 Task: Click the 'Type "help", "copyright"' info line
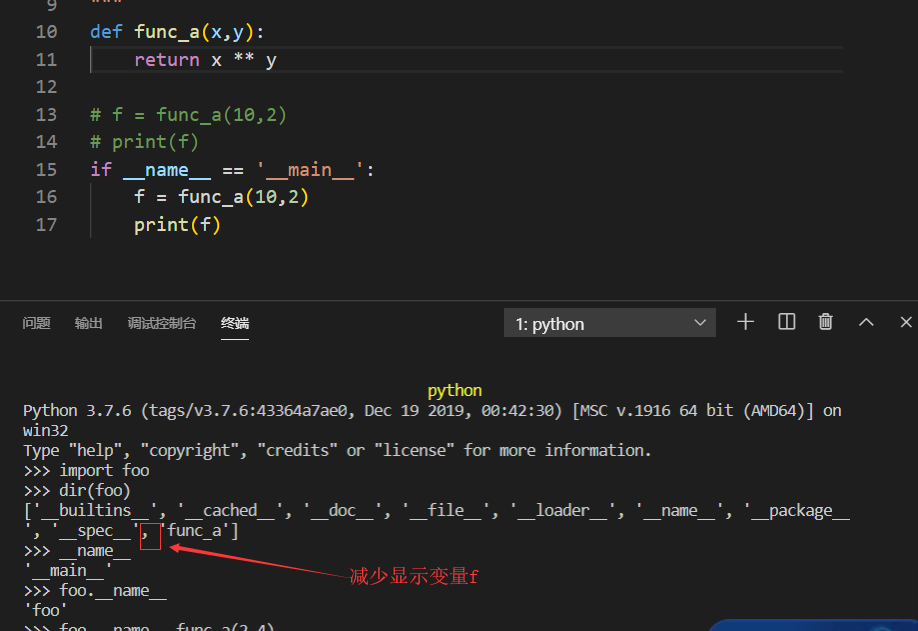tap(337, 451)
